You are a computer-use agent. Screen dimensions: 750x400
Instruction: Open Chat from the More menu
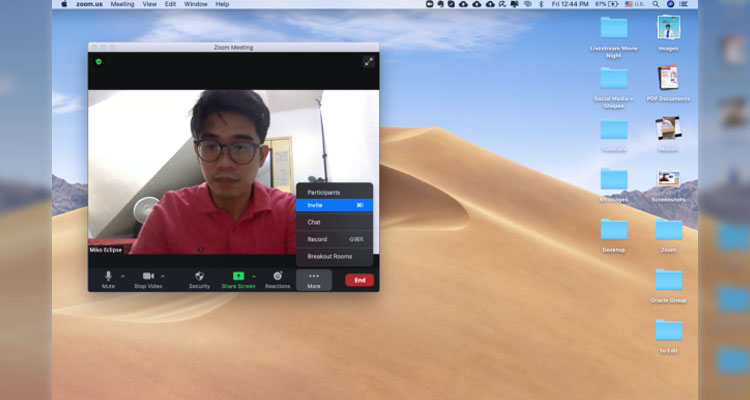(x=334, y=222)
